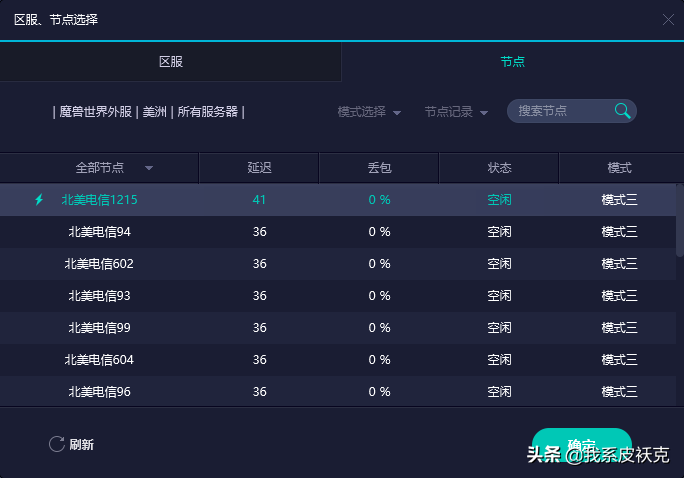Select node 北美电信96

[338, 392]
